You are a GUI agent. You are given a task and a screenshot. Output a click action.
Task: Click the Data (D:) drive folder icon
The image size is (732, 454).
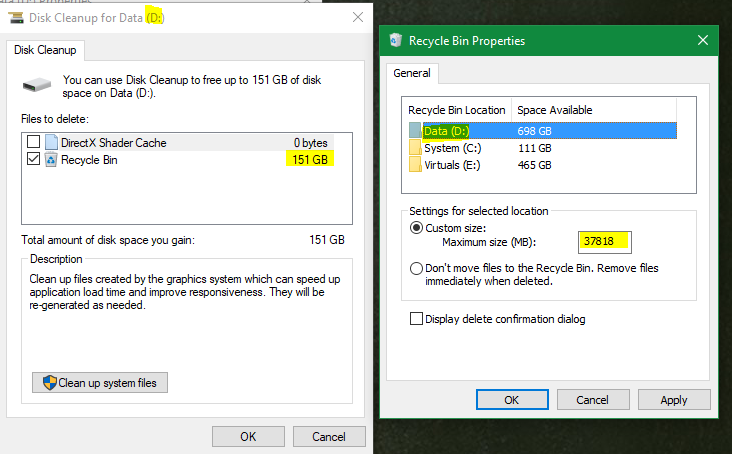pyautogui.click(x=415, y=131)
